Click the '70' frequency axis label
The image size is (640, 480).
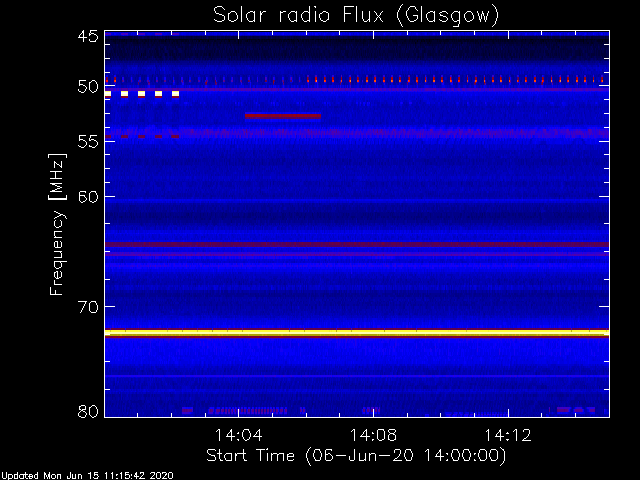88,307
